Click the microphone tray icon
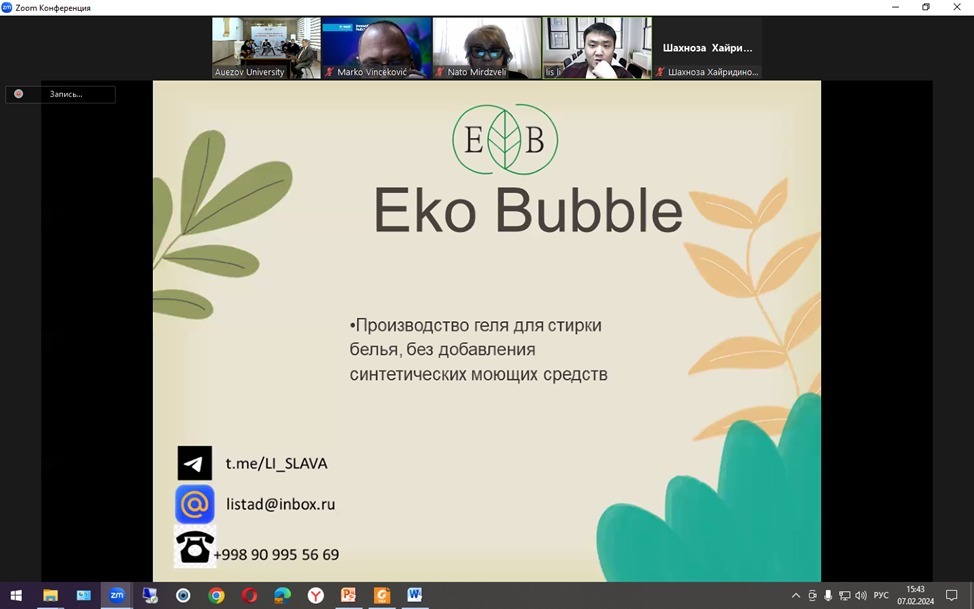The image size is (974, 609). click(828, 595)
